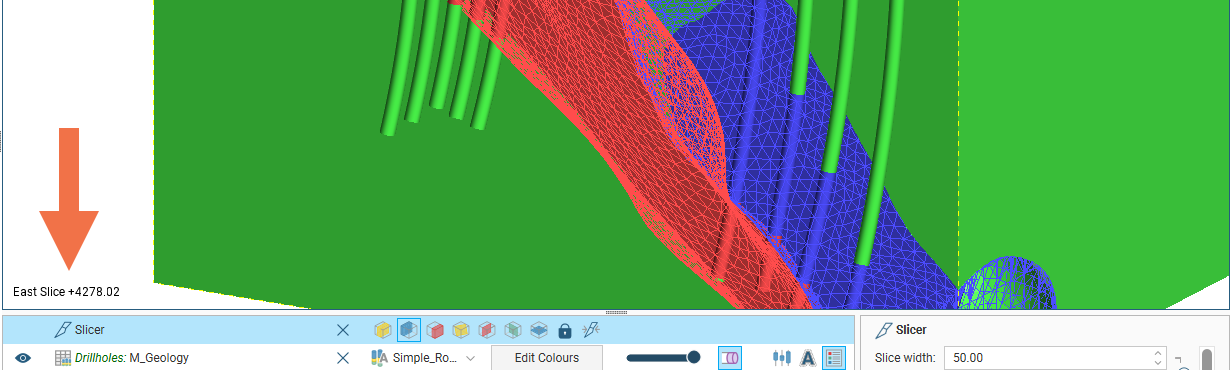This screenshot has width=1230, height=370.
Task: Click the horizontal slice plane icon
Action: tap(538, 330)
